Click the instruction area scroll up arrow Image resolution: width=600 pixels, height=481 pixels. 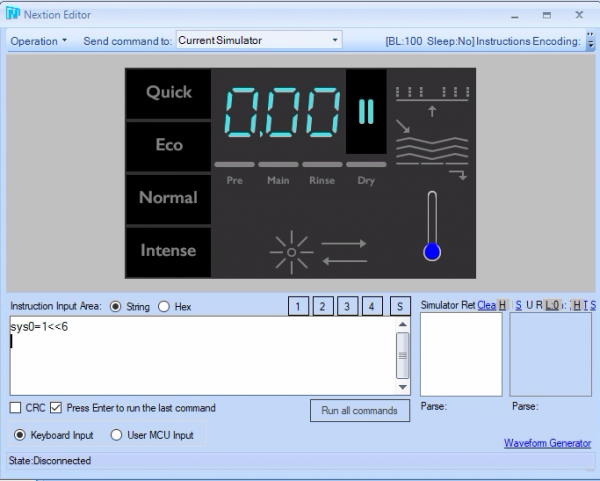[403, 324]
